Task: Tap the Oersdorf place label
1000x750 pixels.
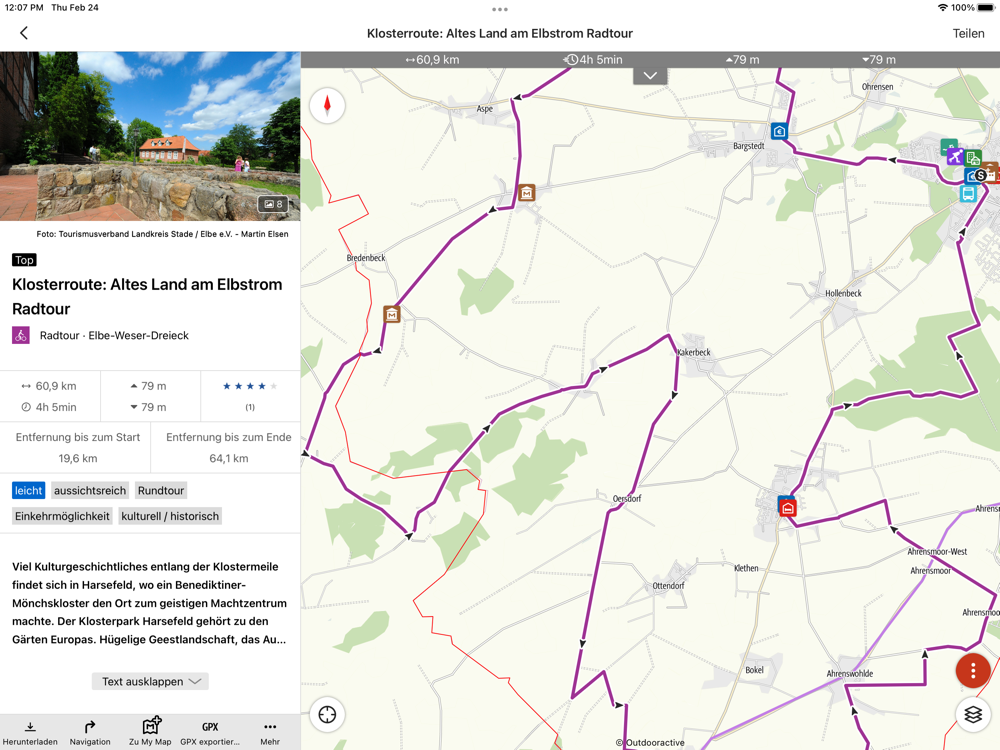Action: tap(627, 499)
